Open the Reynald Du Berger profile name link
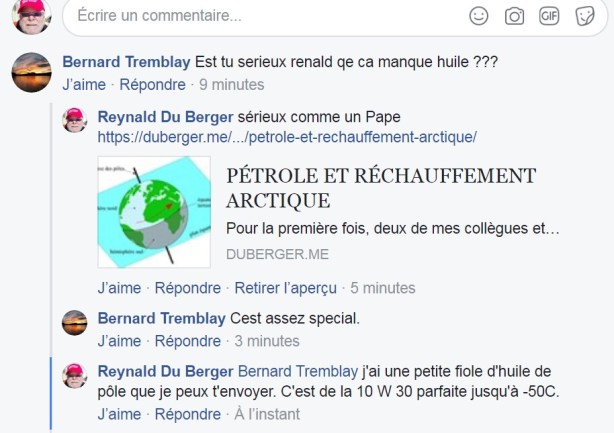The width and height of the screenshot is (614, 433). (165, 117)
